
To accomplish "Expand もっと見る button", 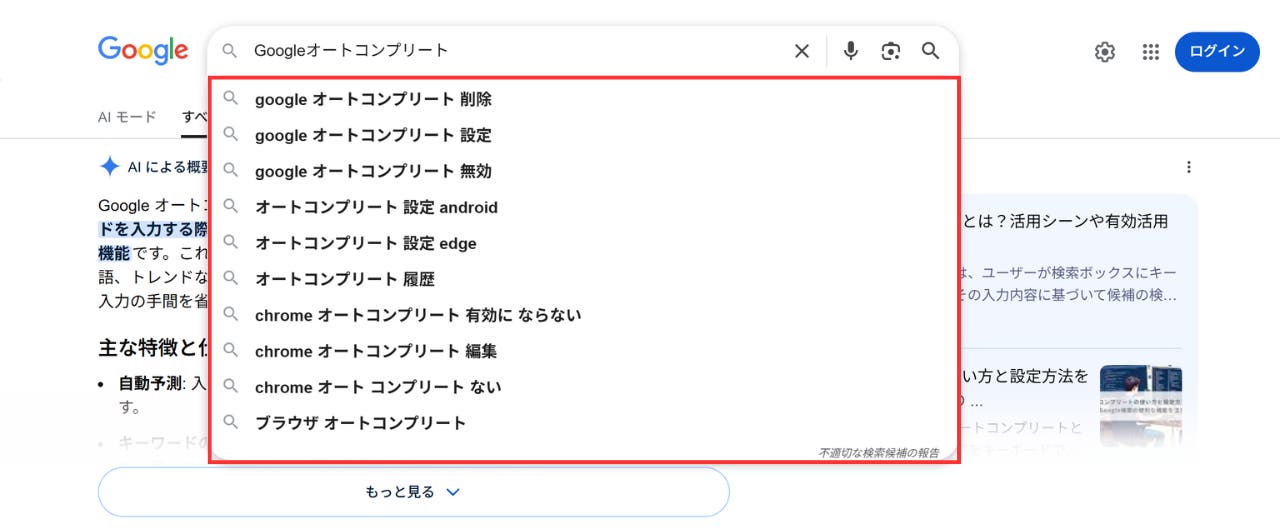I will click(413, 492).
